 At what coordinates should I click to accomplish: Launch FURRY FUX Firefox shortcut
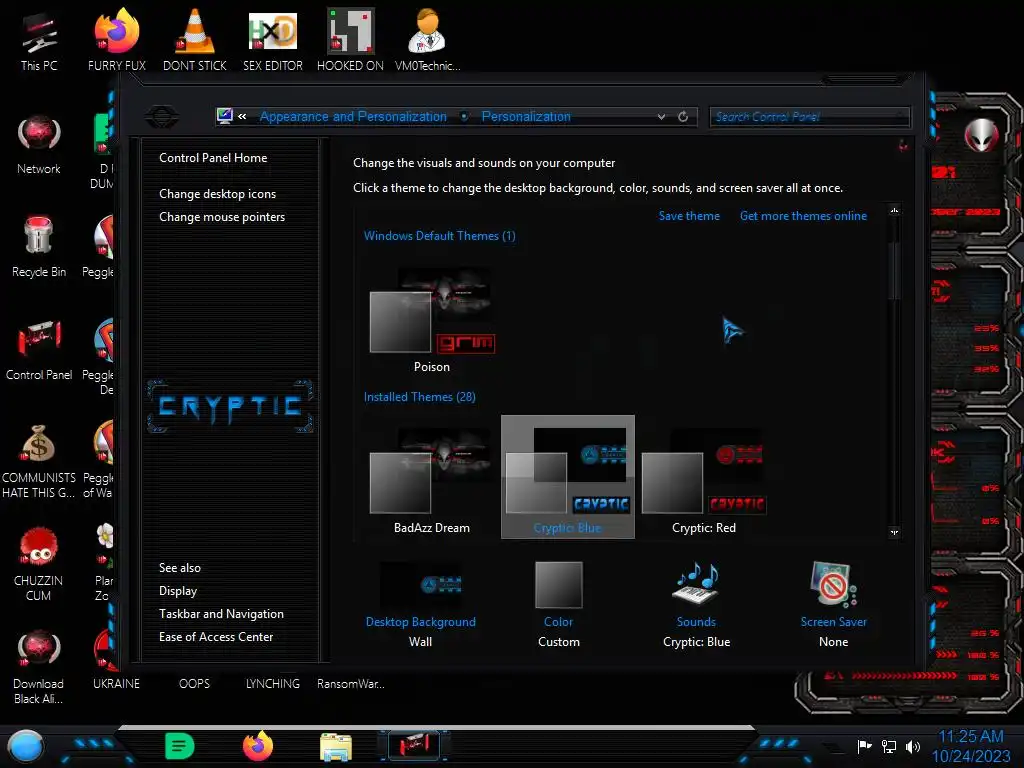click(116, 39)
